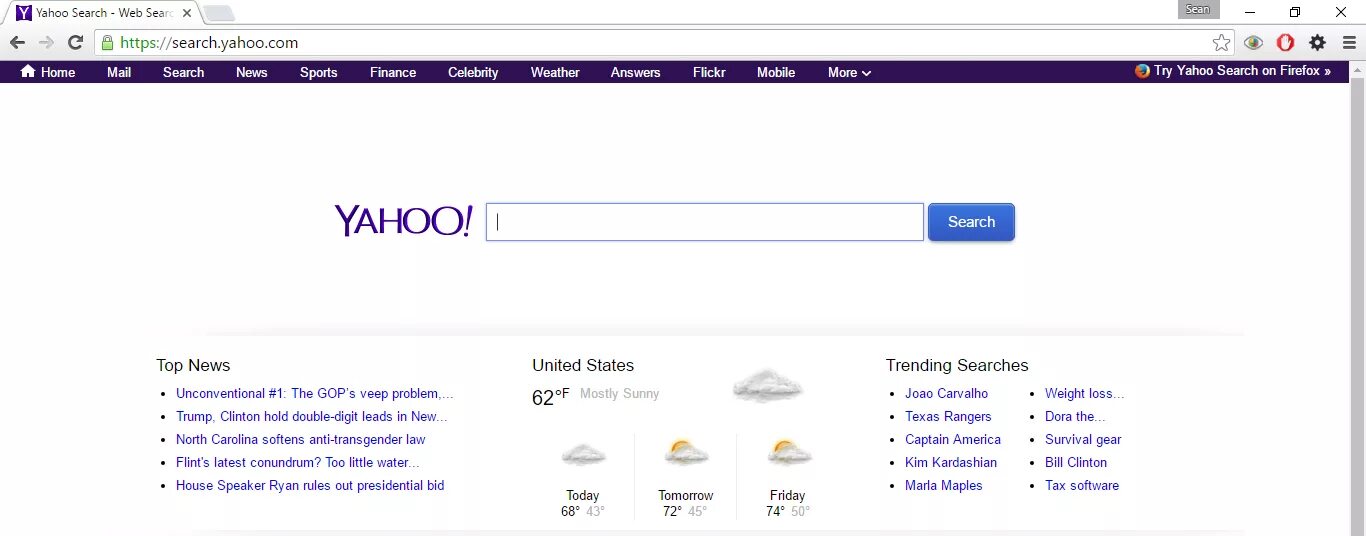Reload the page with refresh icon
The image size is (1366, 536).
[75, 43]
